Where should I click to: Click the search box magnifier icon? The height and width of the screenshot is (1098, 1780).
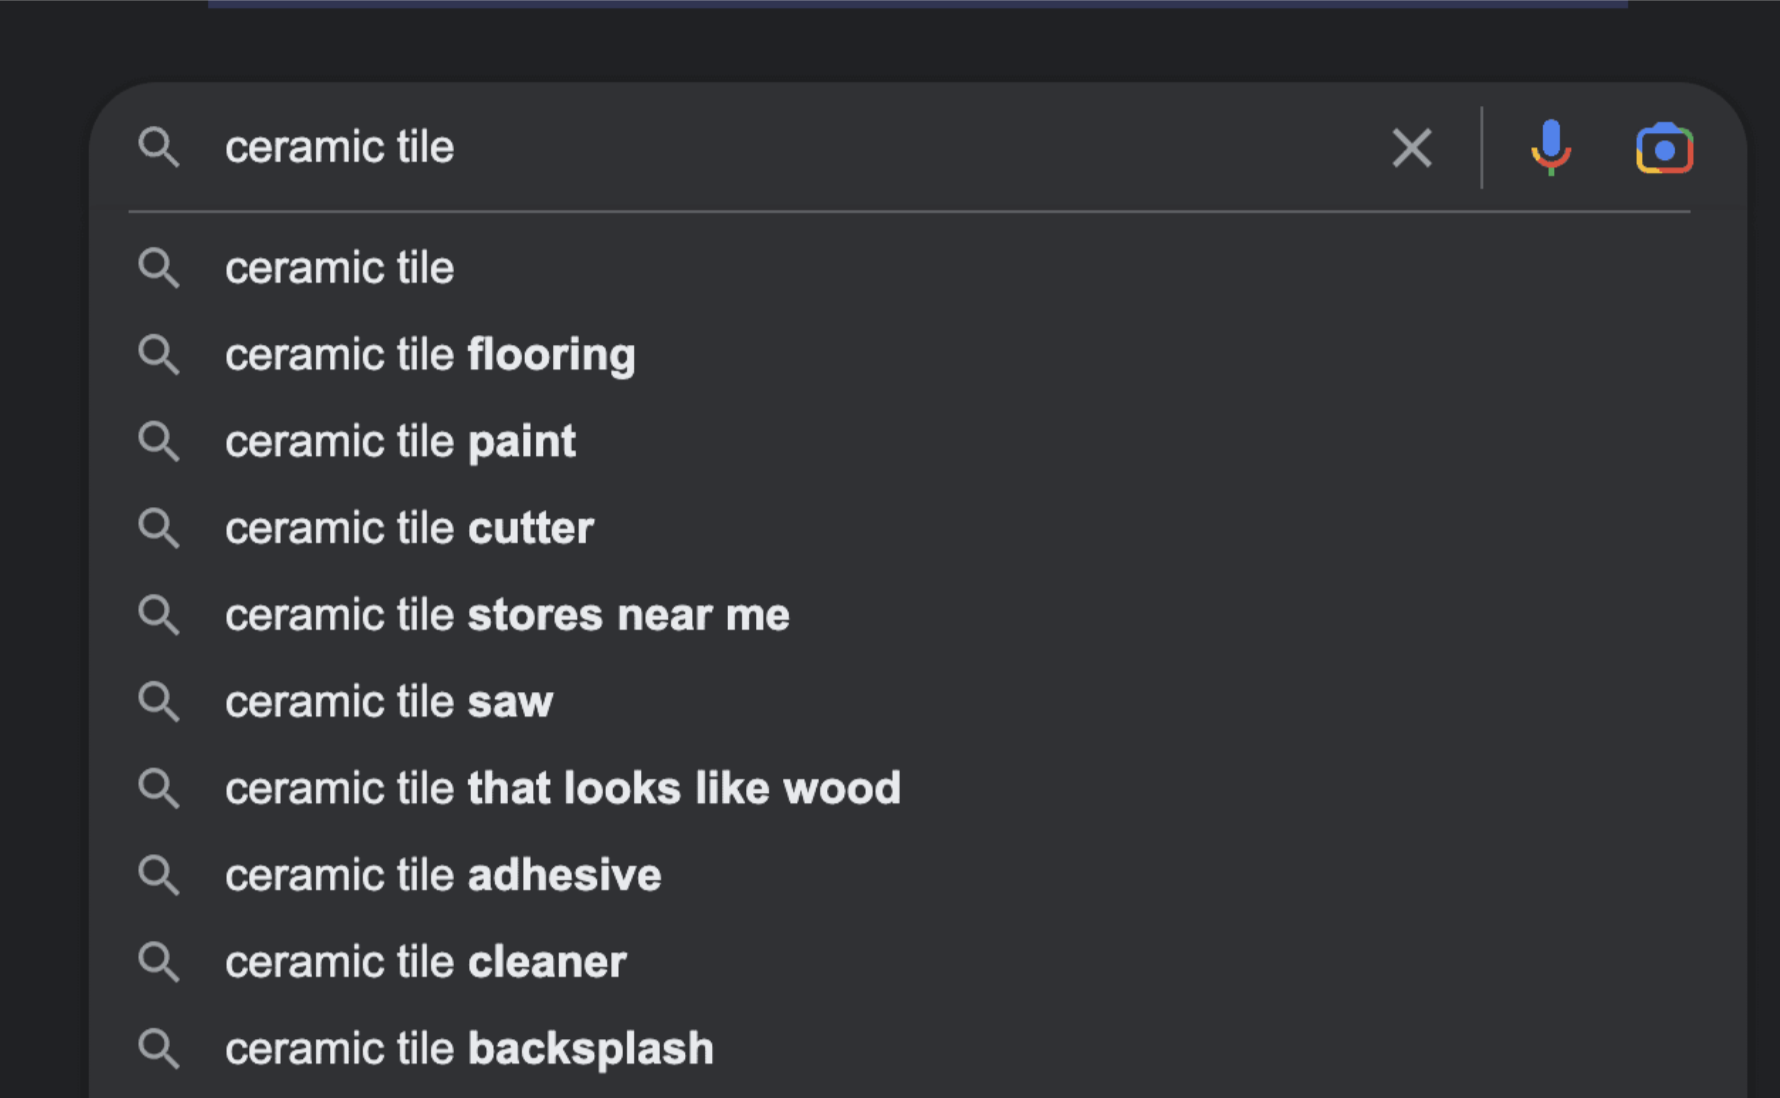pos(159,147)
